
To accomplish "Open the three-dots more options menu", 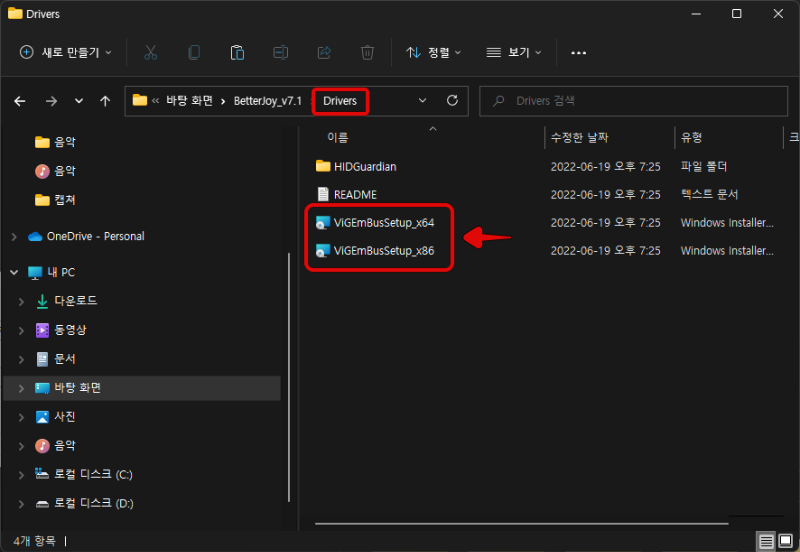I will pos(578,53).
